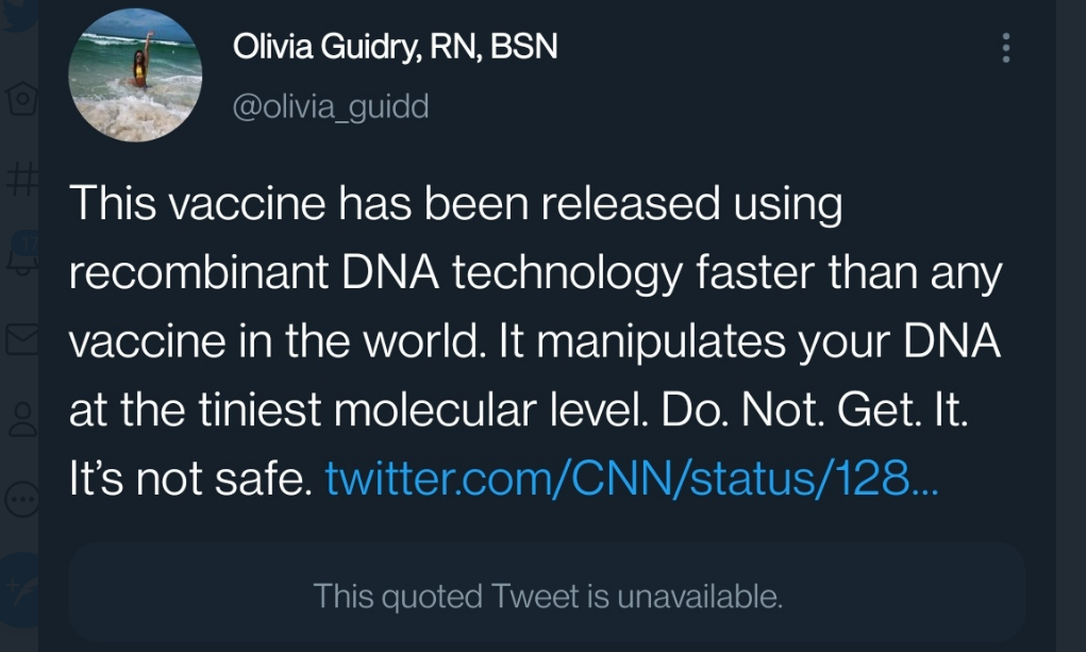Open Notifications via the bell icon

click(22, 255)
